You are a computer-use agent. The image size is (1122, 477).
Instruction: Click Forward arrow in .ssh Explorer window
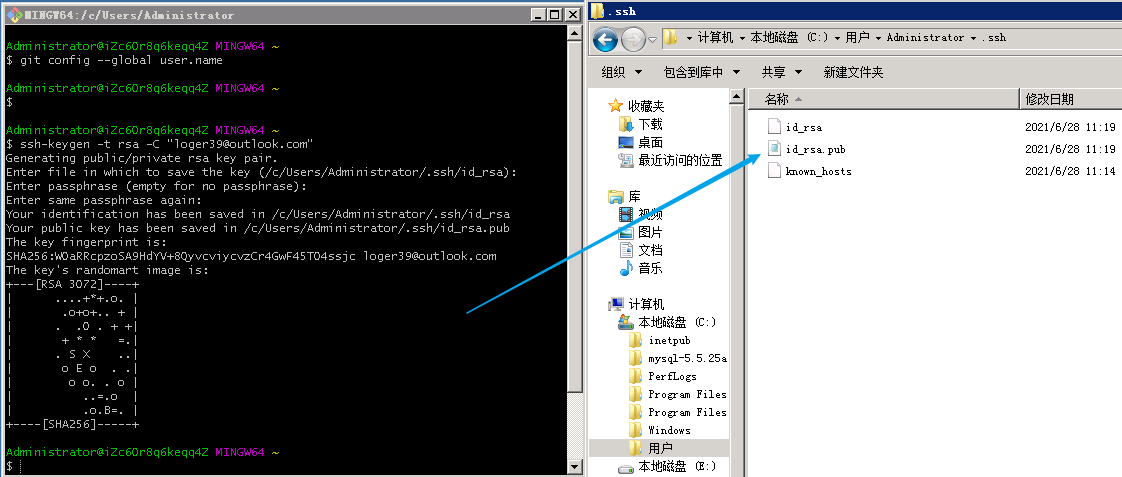(633, 39)
